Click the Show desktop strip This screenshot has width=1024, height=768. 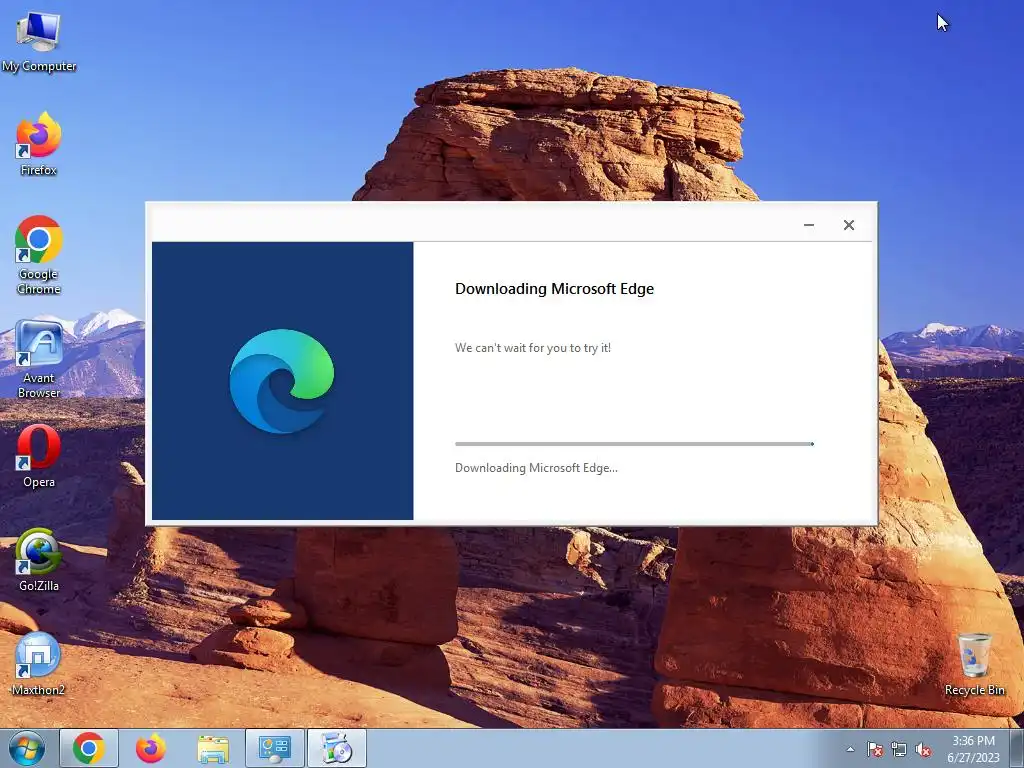[x=1017, y=748]
